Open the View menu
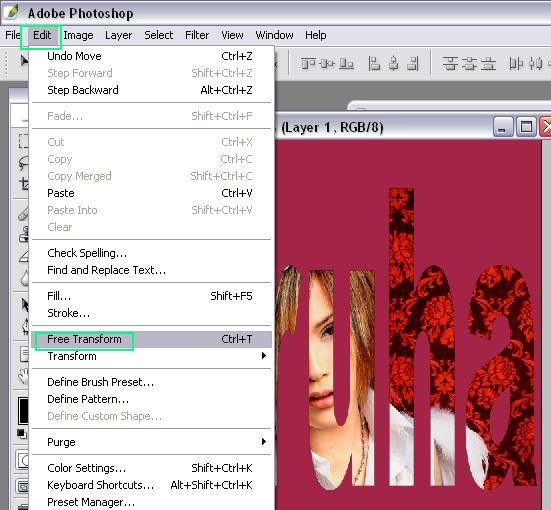Viewport: 551px width, 510px height. coord(232,35)
